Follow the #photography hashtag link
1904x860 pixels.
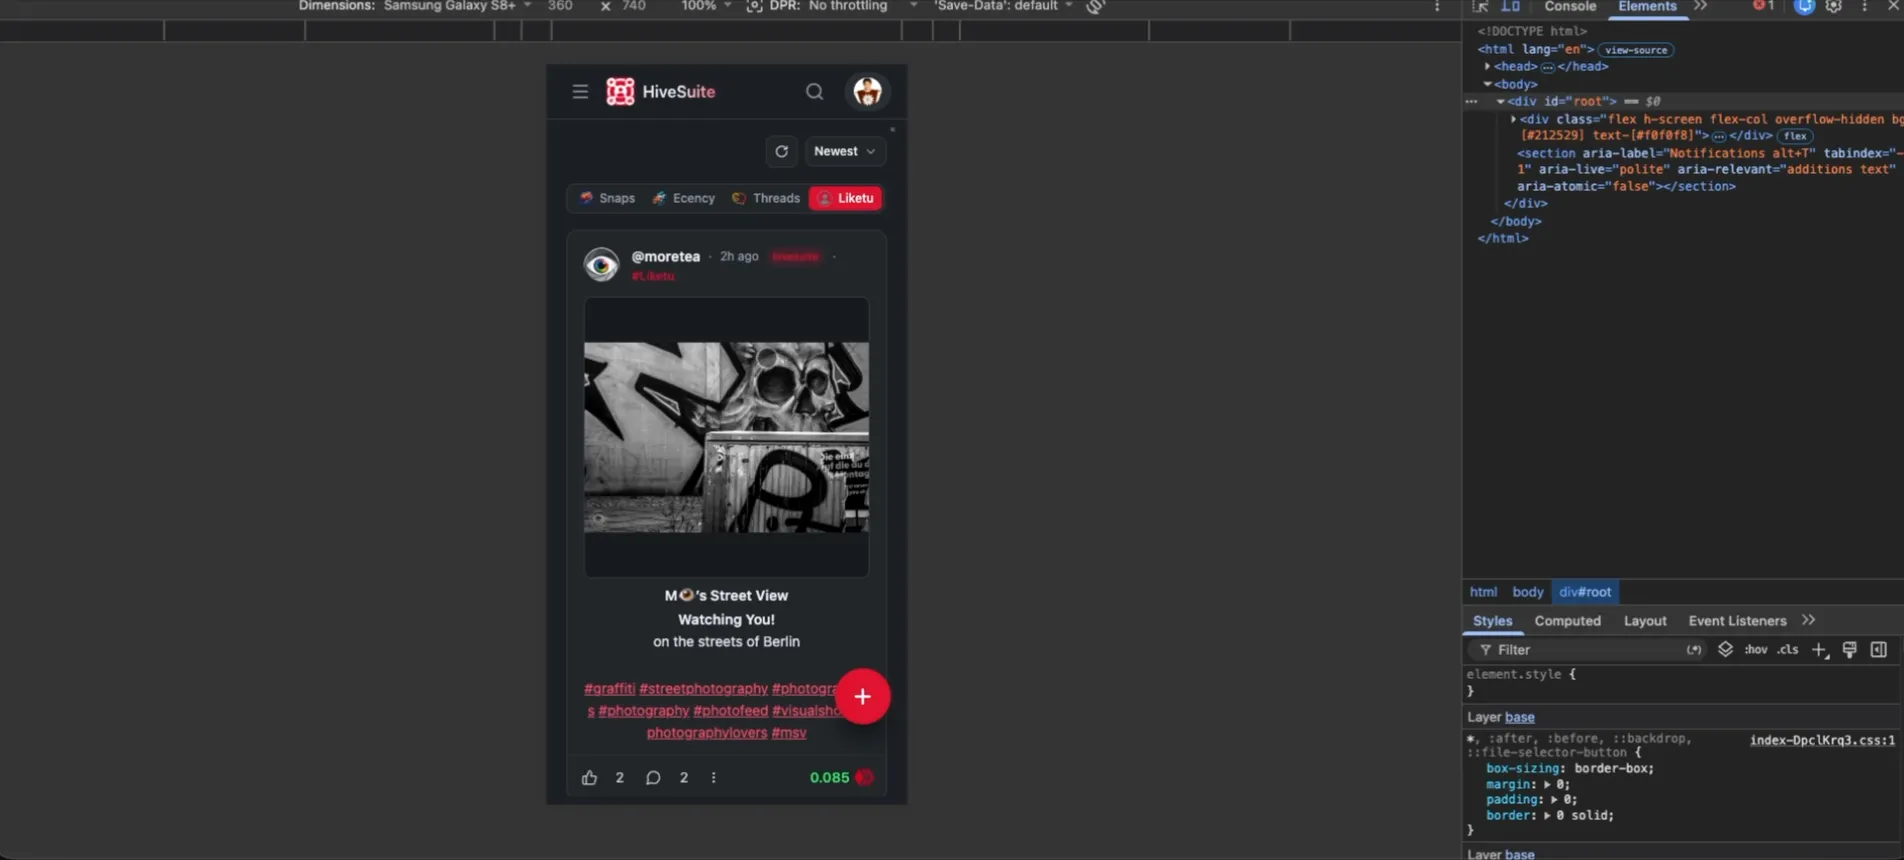[x=644, y=710]
